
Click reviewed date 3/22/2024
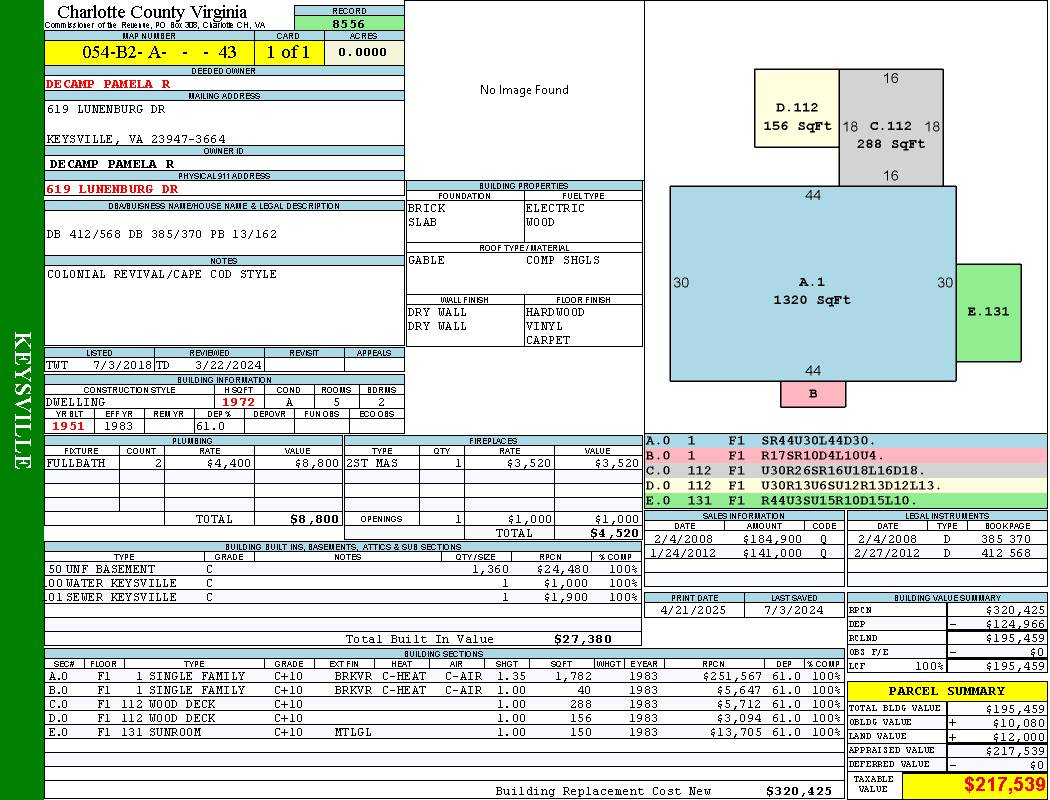tap(228, 366)
